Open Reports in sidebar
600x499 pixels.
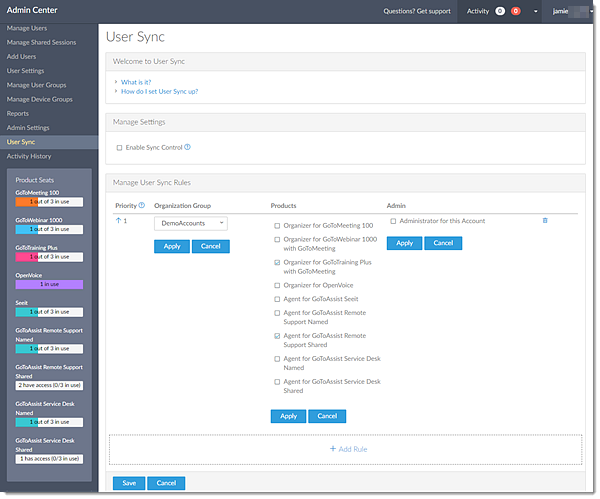click(x=18, y=113)
